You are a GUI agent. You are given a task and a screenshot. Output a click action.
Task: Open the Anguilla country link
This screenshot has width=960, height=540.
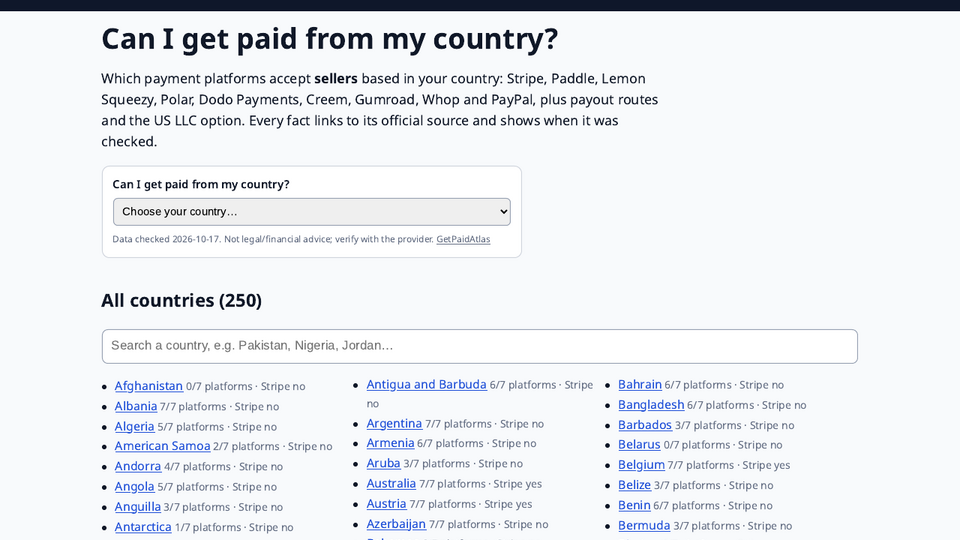(138, 507)
